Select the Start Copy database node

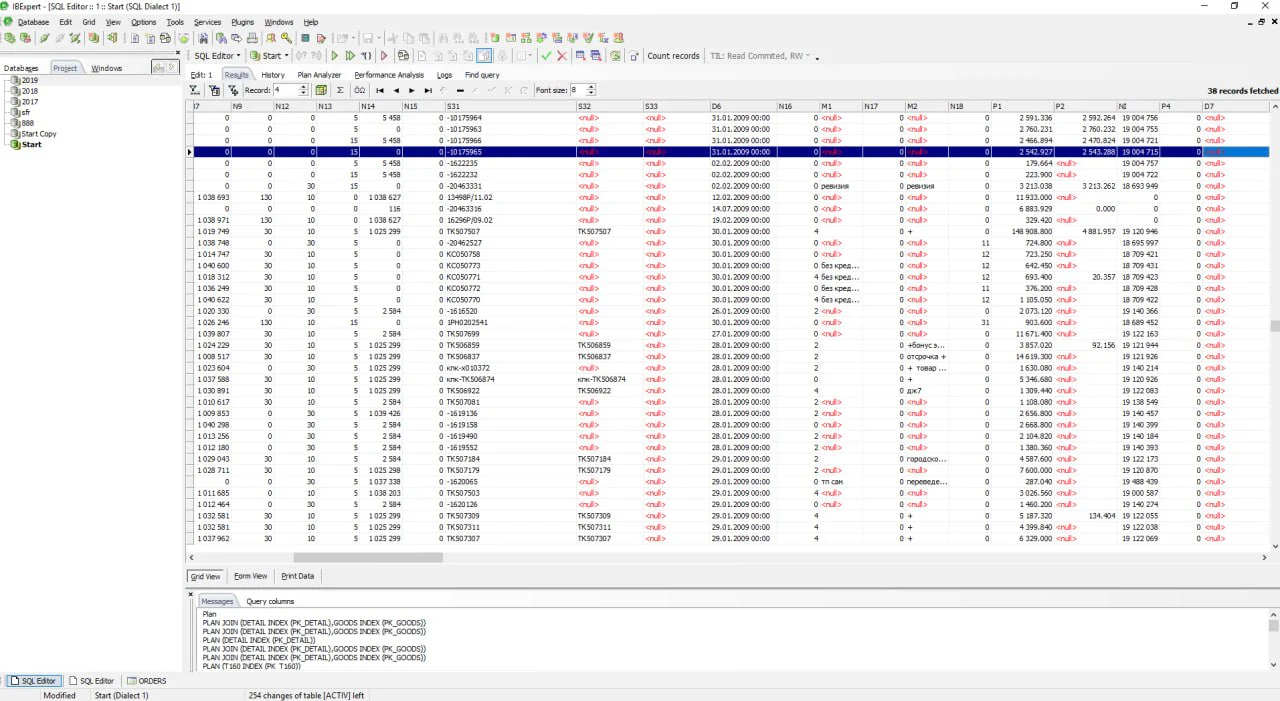pyautogui.click(x=39, y=133)
